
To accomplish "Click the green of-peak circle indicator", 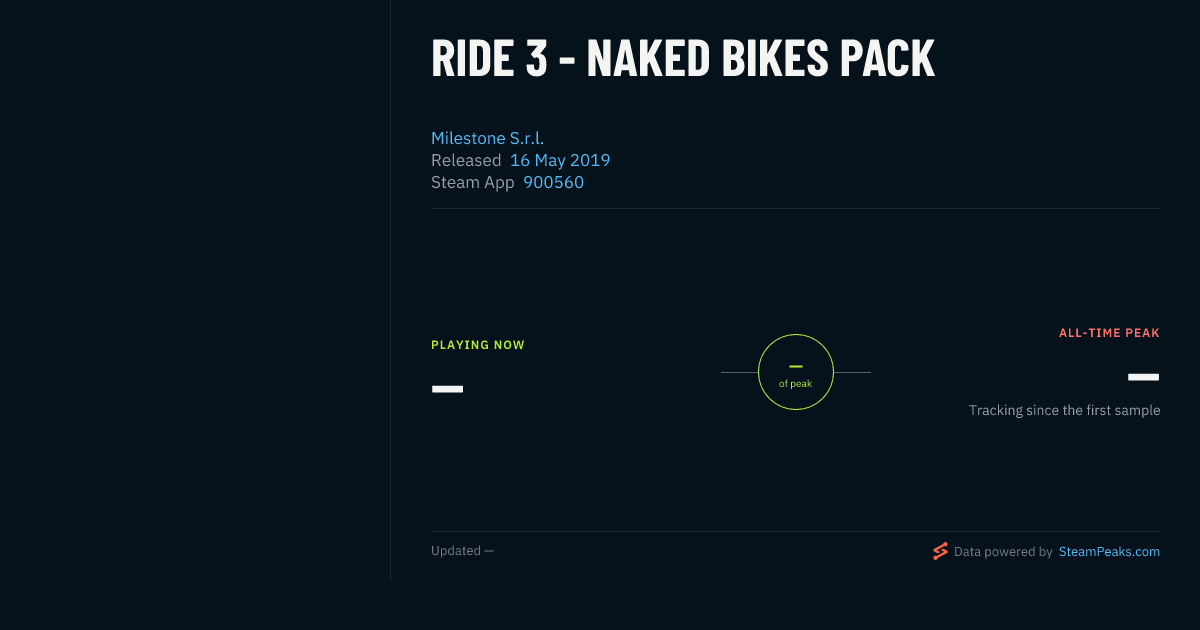I will coord(796,372).
